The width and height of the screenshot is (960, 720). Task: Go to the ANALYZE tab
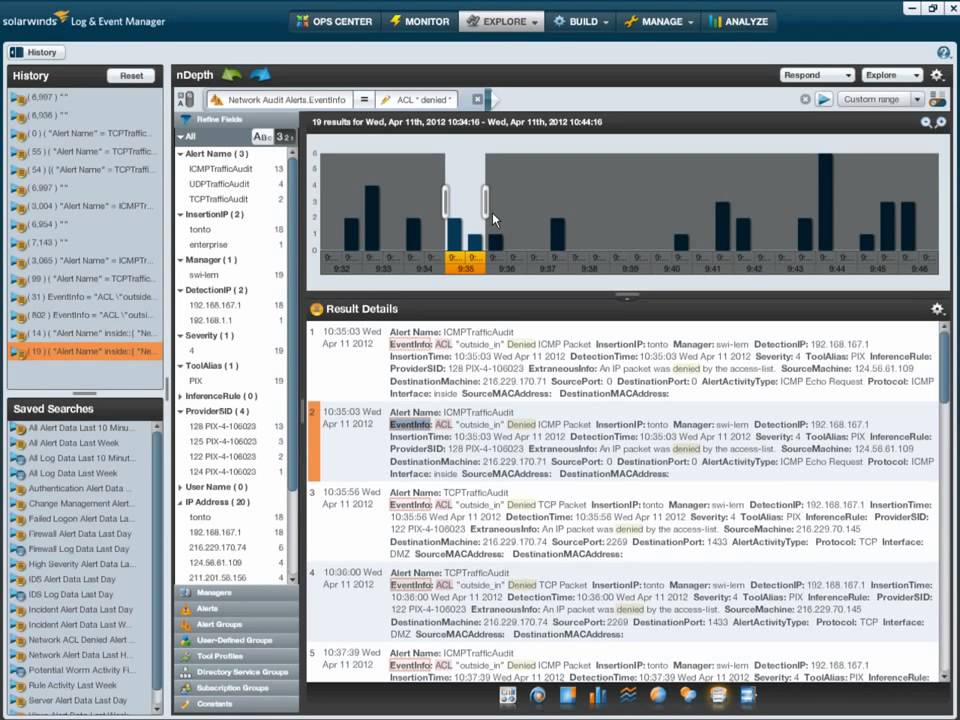click(738, 21)
